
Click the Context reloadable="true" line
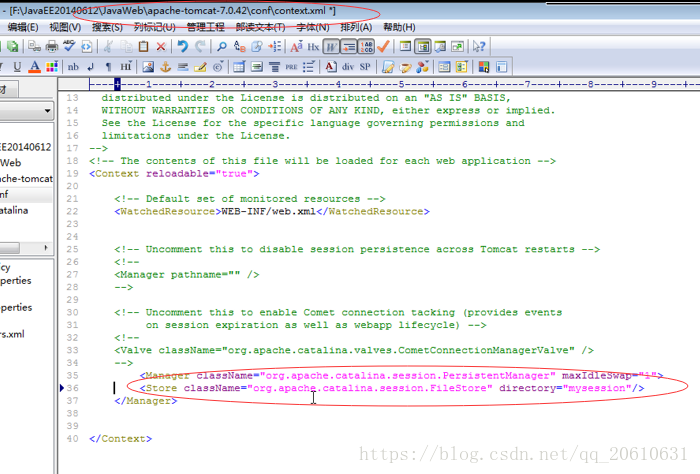click(174, 174)
